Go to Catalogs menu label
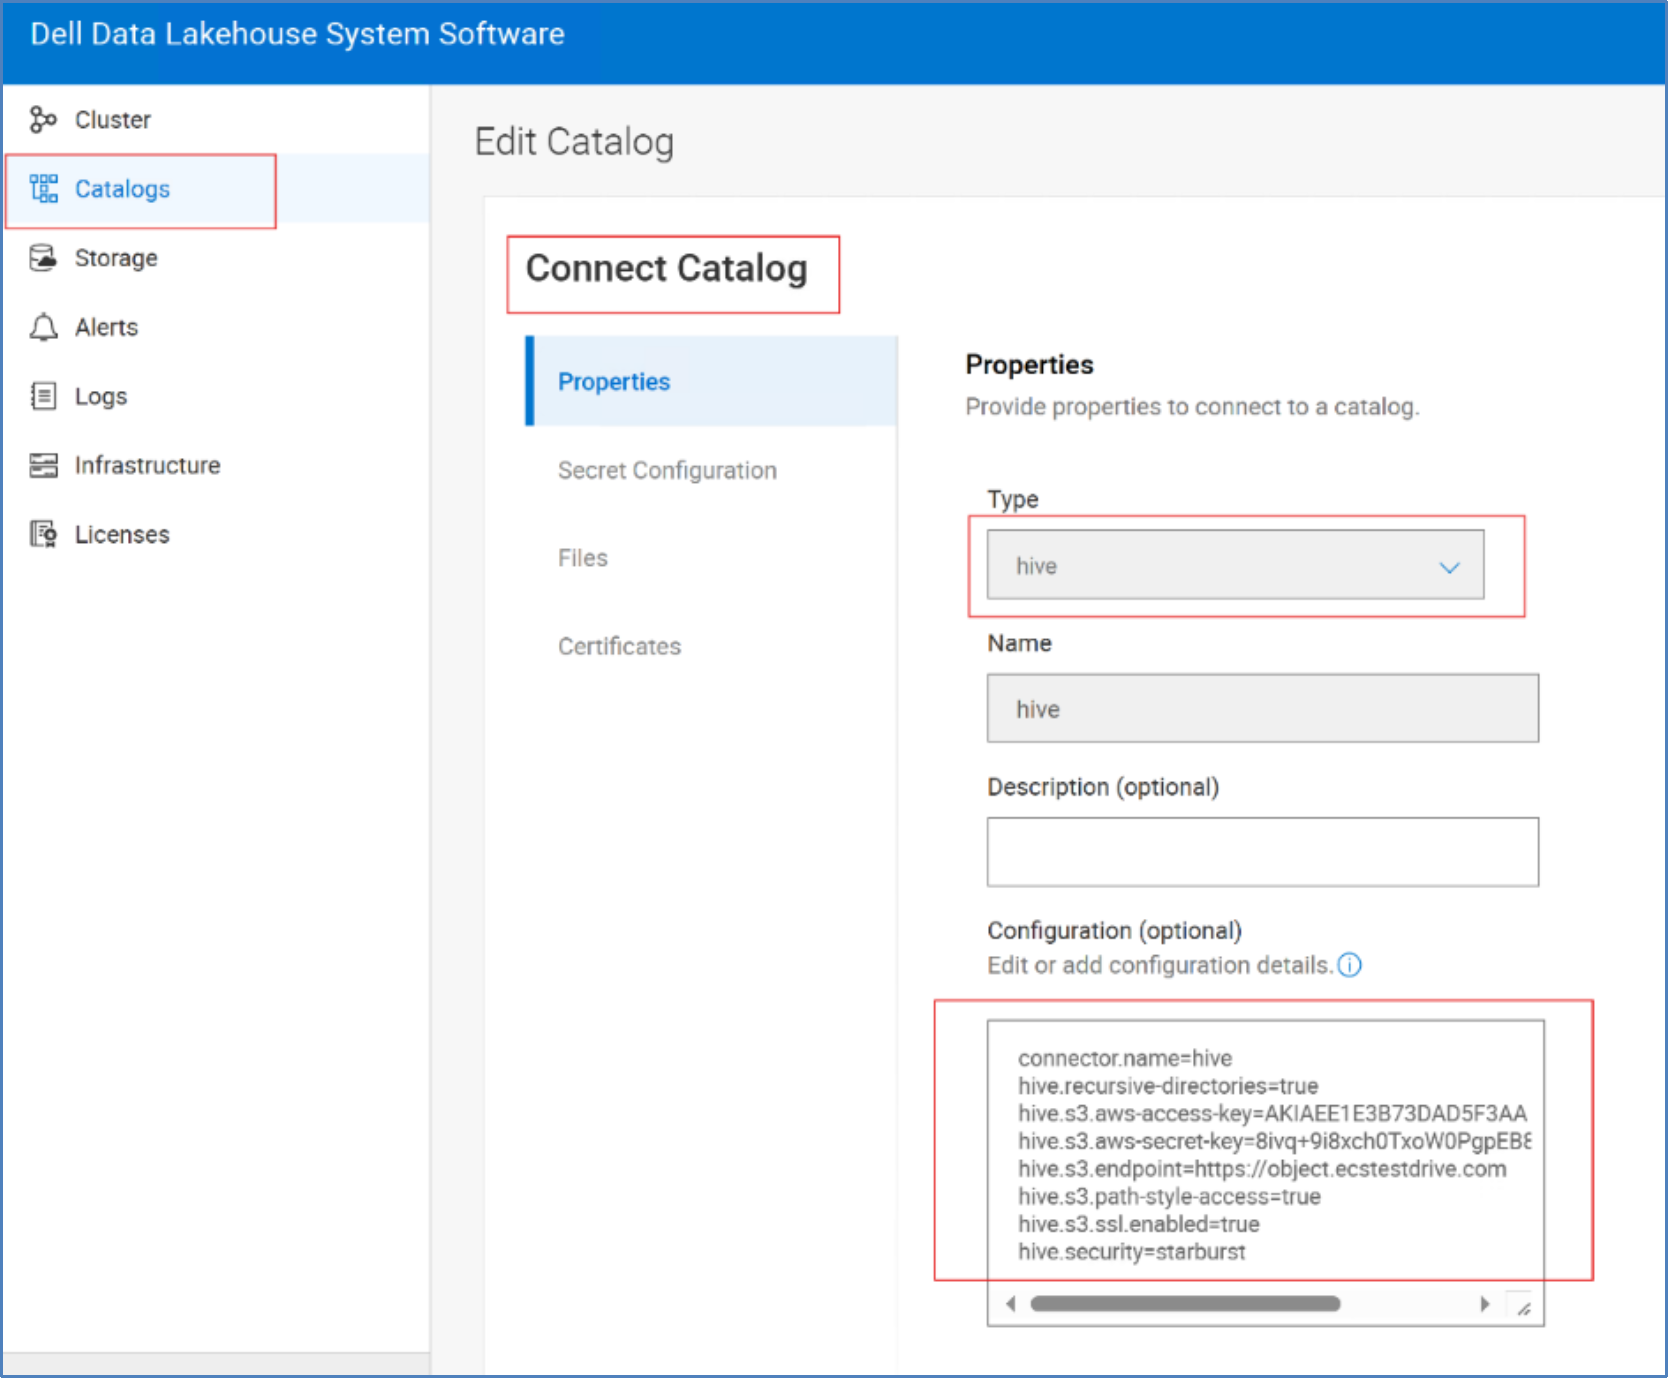The height and width of the screenshot is (1378, 1669). tap(122, 189)
